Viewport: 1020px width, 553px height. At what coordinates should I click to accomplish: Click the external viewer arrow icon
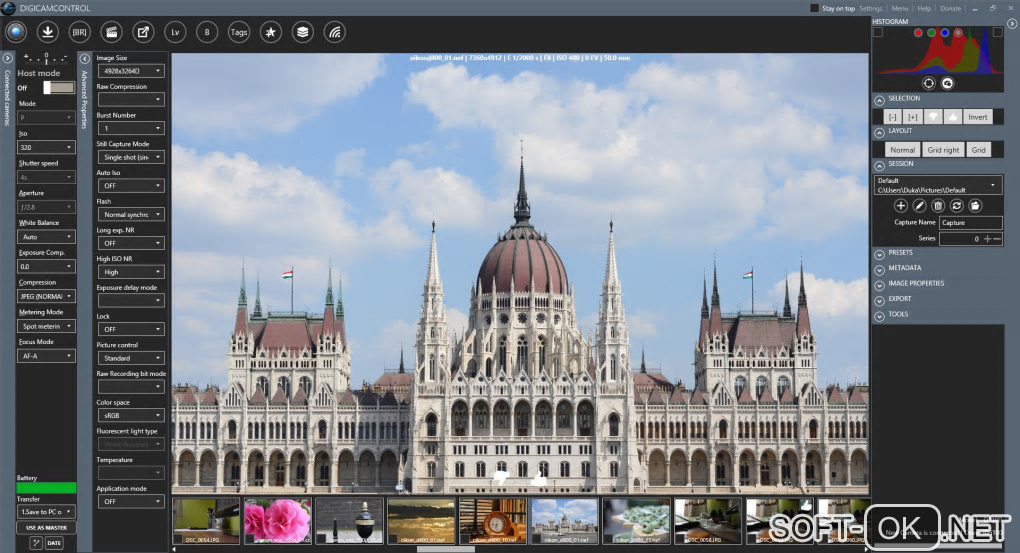pyautogui.click(x=143, y=32)
